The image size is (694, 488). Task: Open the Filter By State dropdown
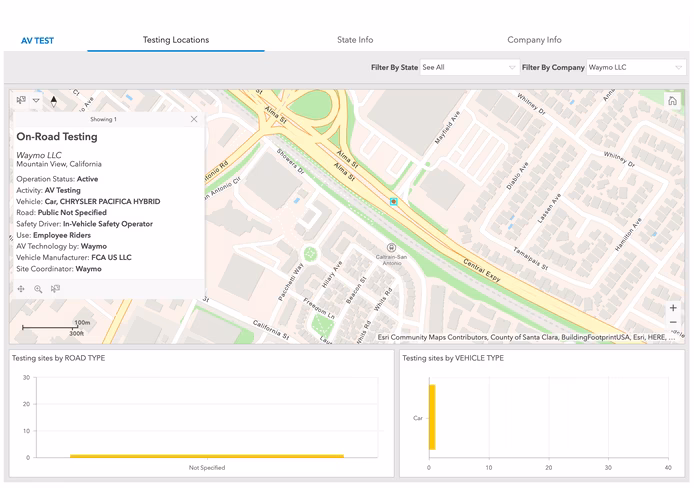(x=469, y=67)
